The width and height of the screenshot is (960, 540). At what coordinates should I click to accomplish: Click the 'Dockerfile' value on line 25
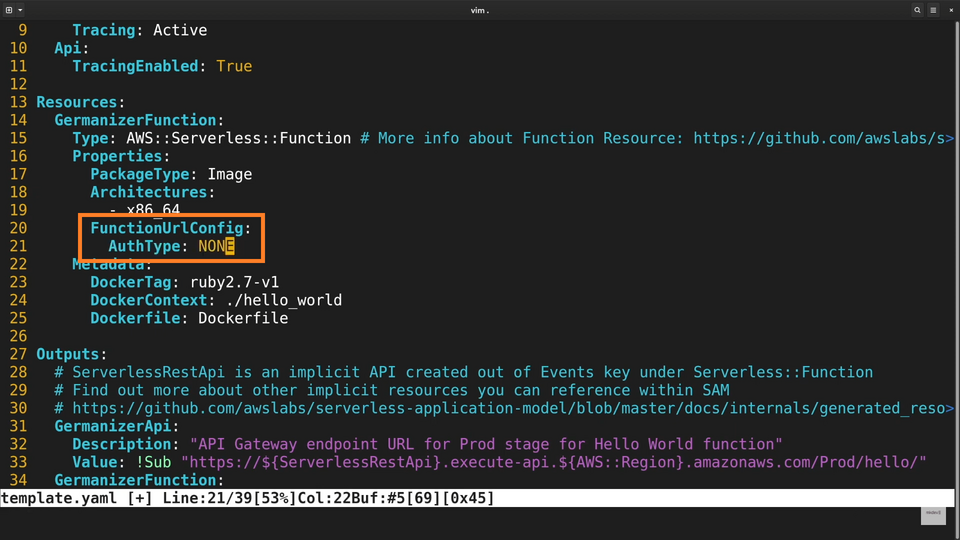click(243, 318)
